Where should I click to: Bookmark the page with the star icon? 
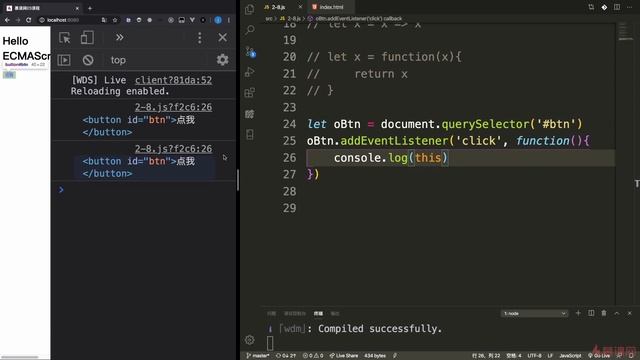pos(115,20)
